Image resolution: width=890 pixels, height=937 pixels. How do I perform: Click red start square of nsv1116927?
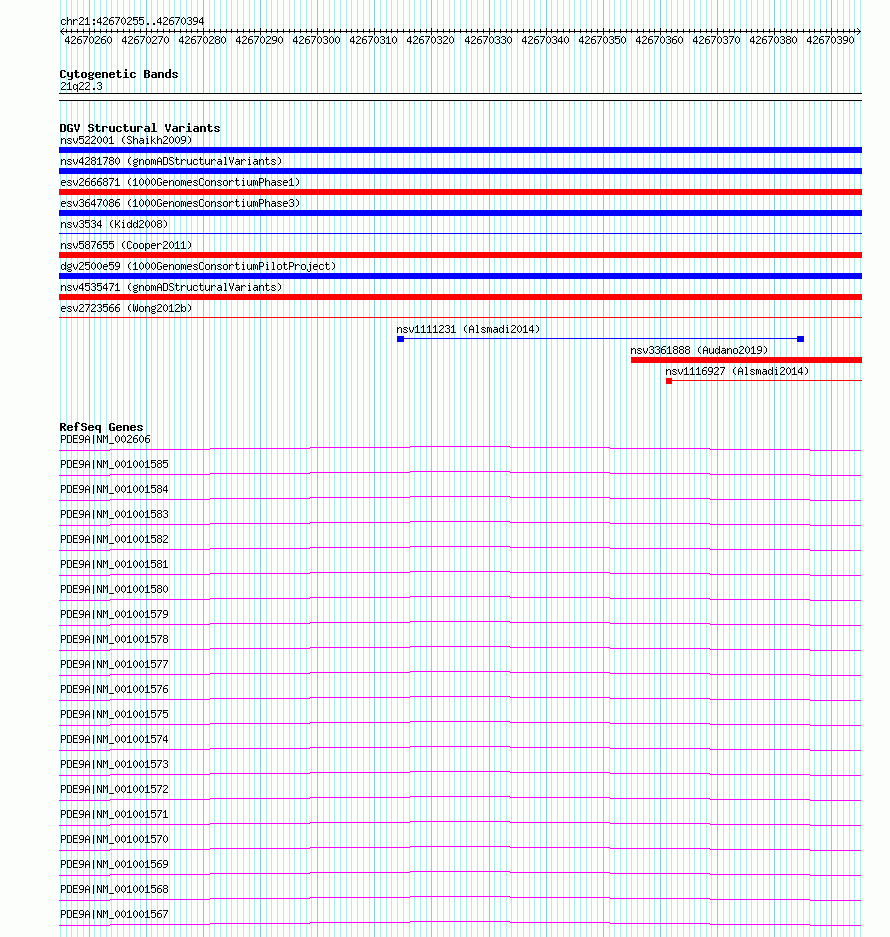(669, 381)
